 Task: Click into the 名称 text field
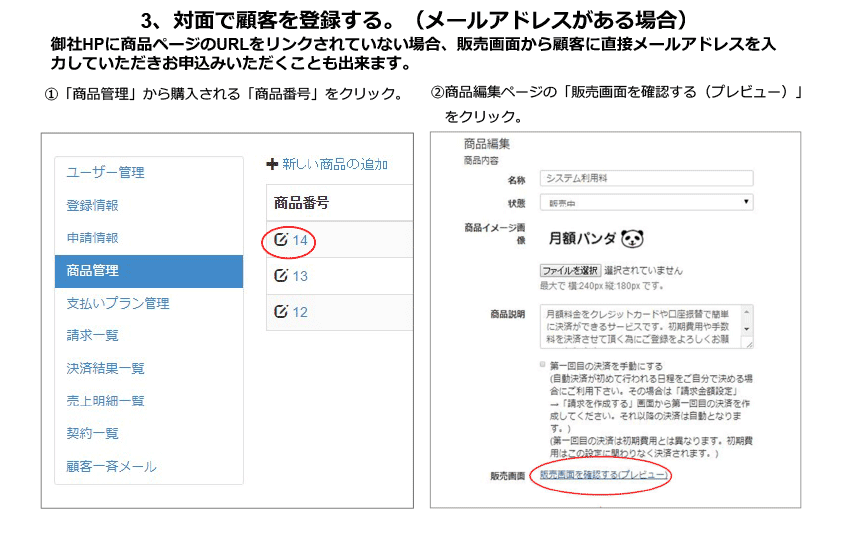pos(646,178)
